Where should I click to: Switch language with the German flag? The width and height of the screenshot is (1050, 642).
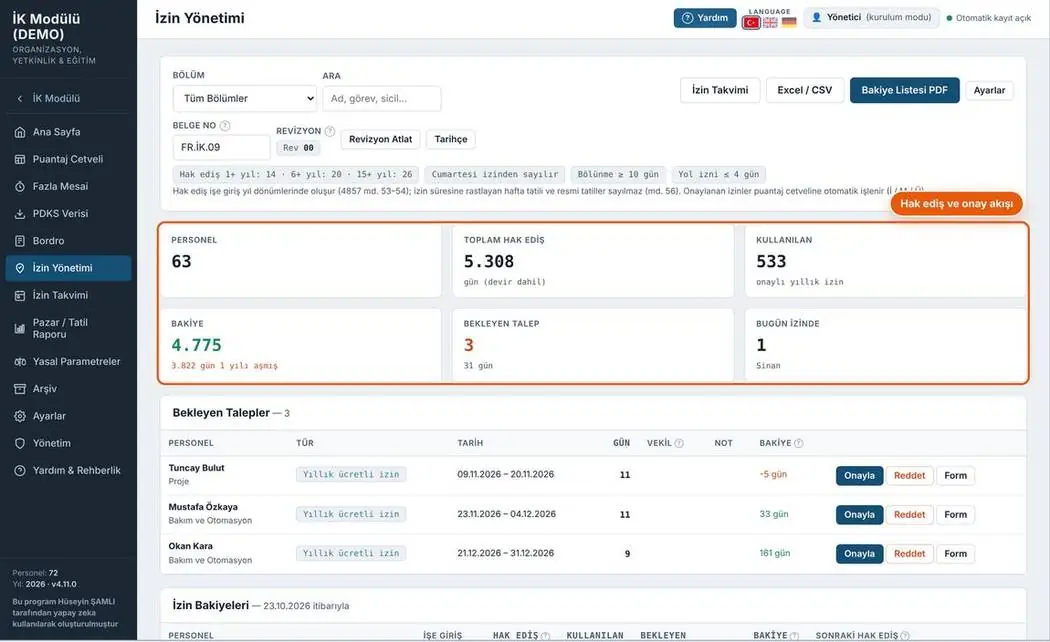(789, 22)
